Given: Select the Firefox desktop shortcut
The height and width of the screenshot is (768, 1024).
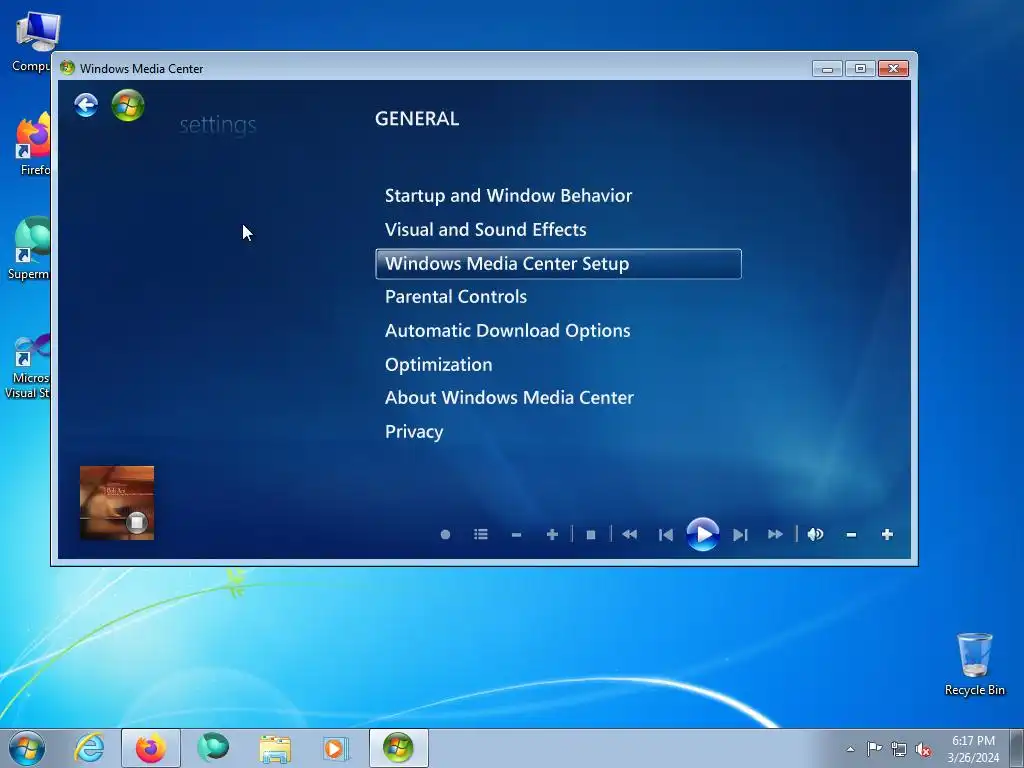Looking at the screenshot, I should [33, 144].
